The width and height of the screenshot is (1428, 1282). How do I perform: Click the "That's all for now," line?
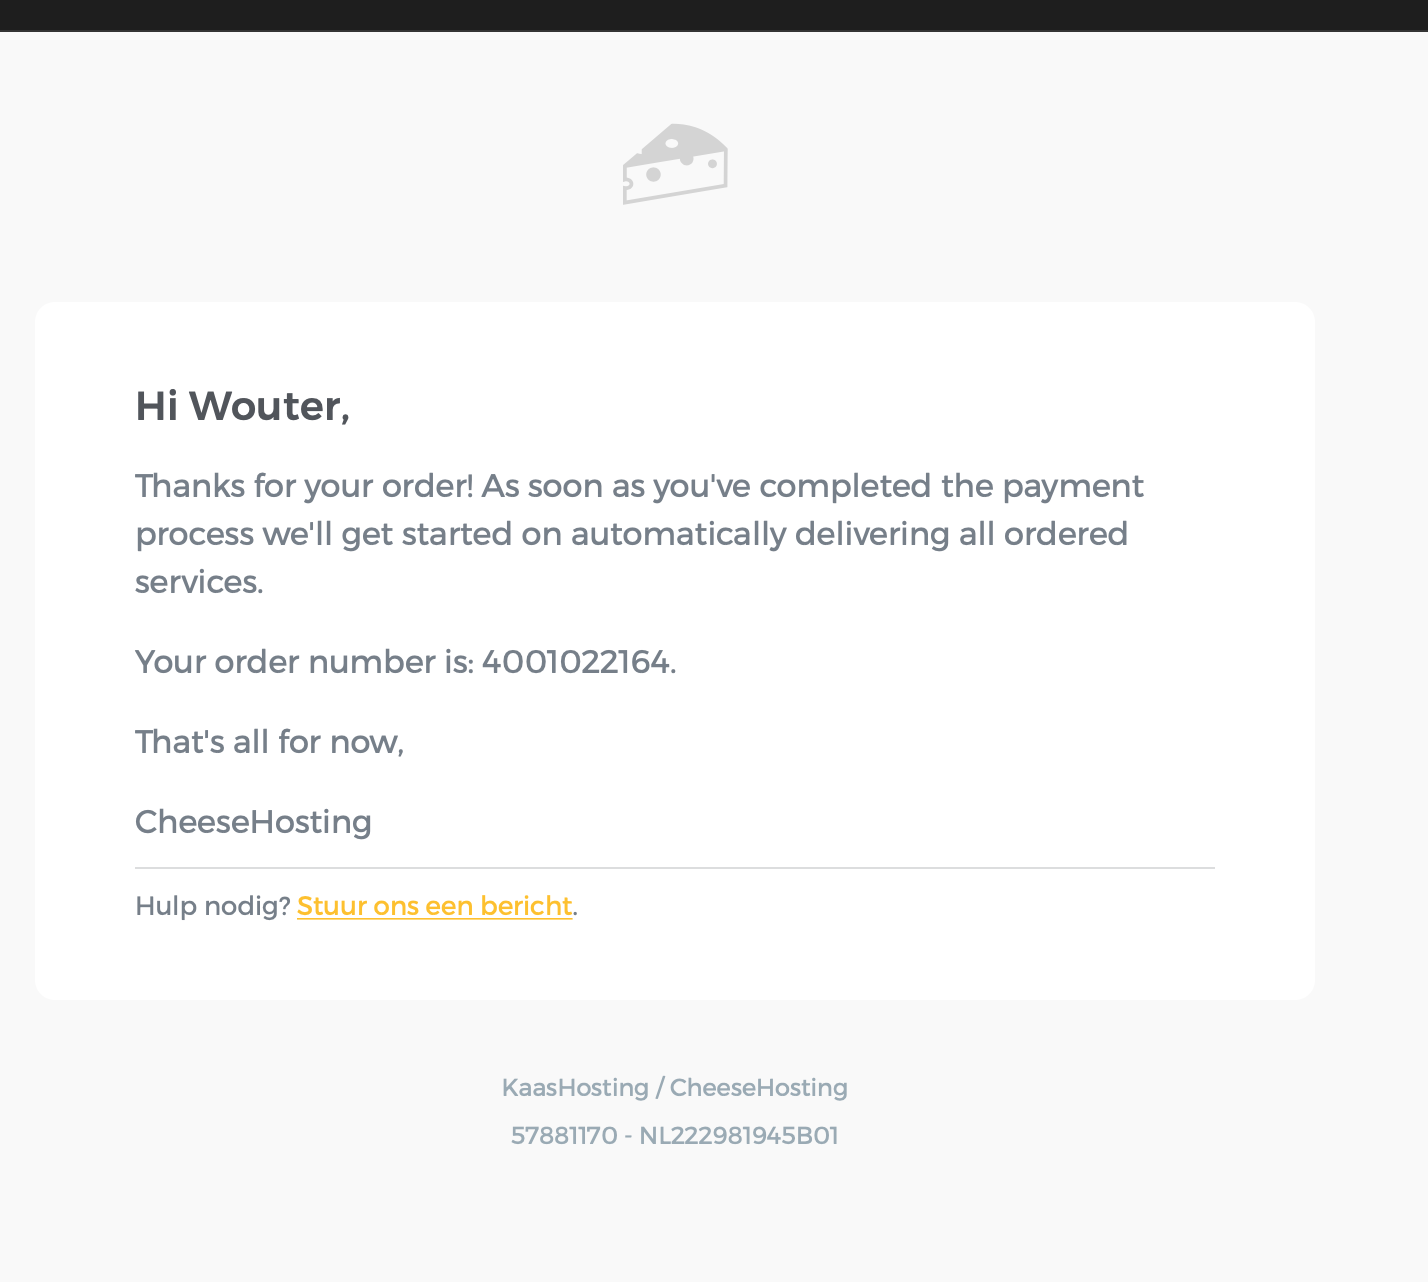[269, 742]
